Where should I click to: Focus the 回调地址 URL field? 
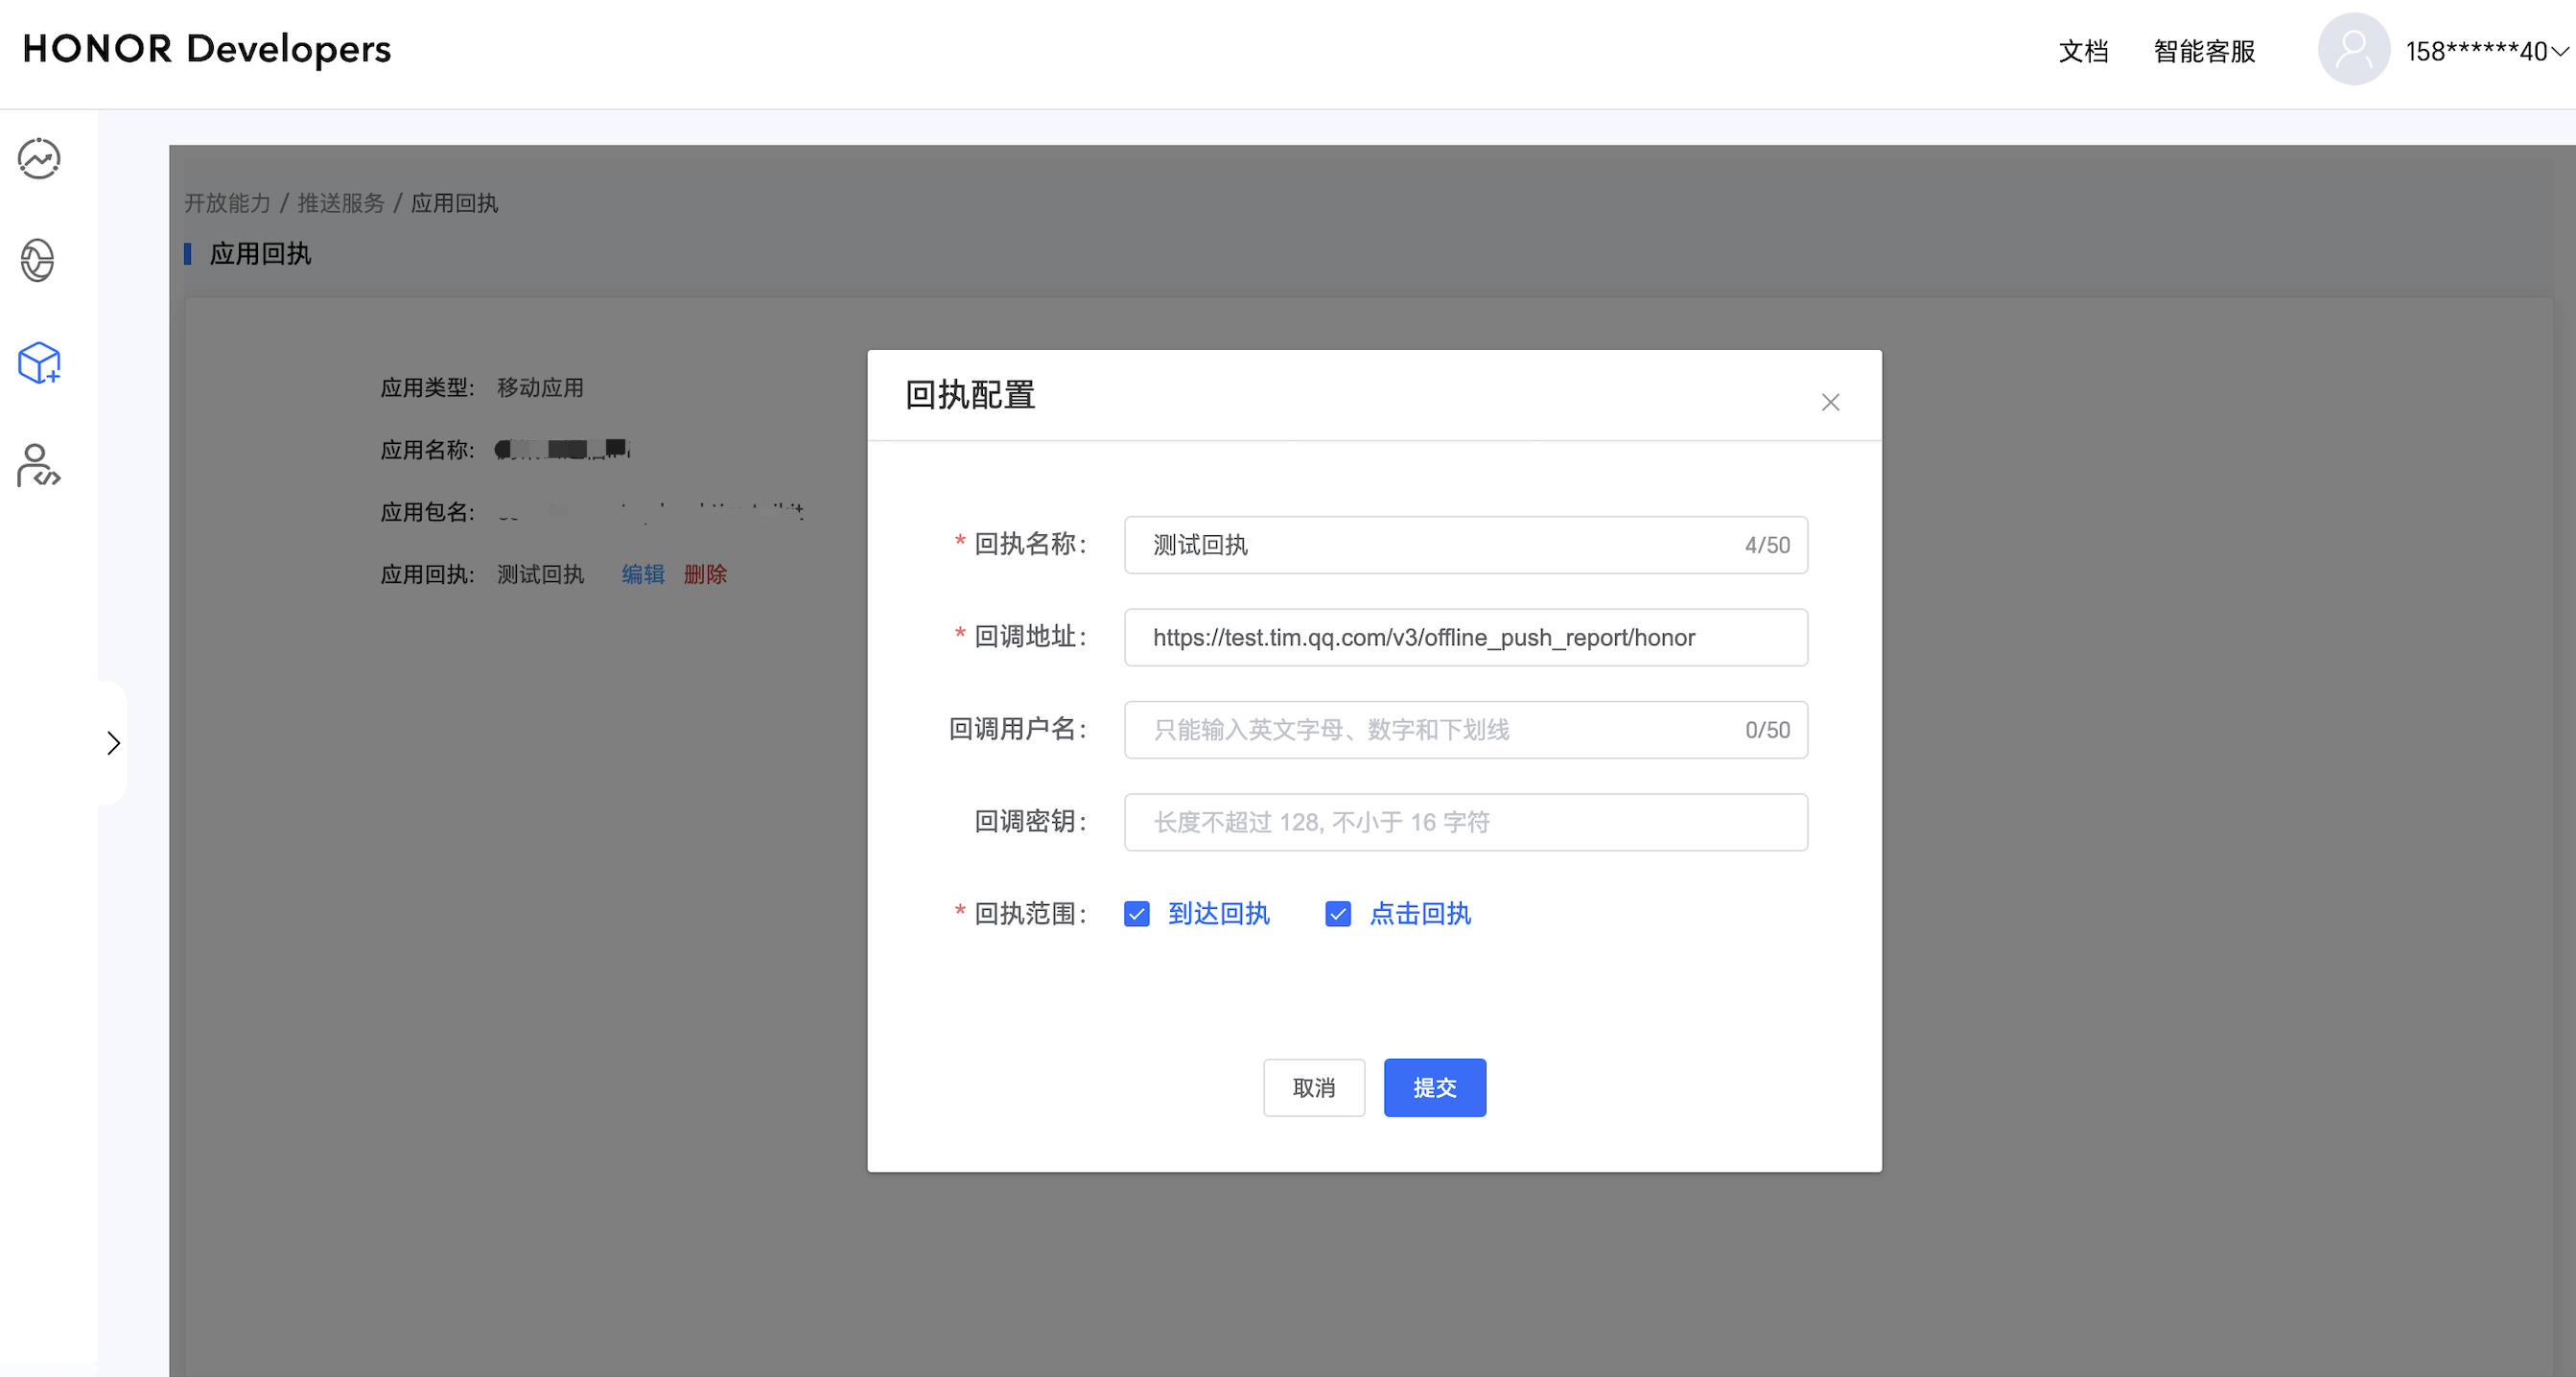1465,638
